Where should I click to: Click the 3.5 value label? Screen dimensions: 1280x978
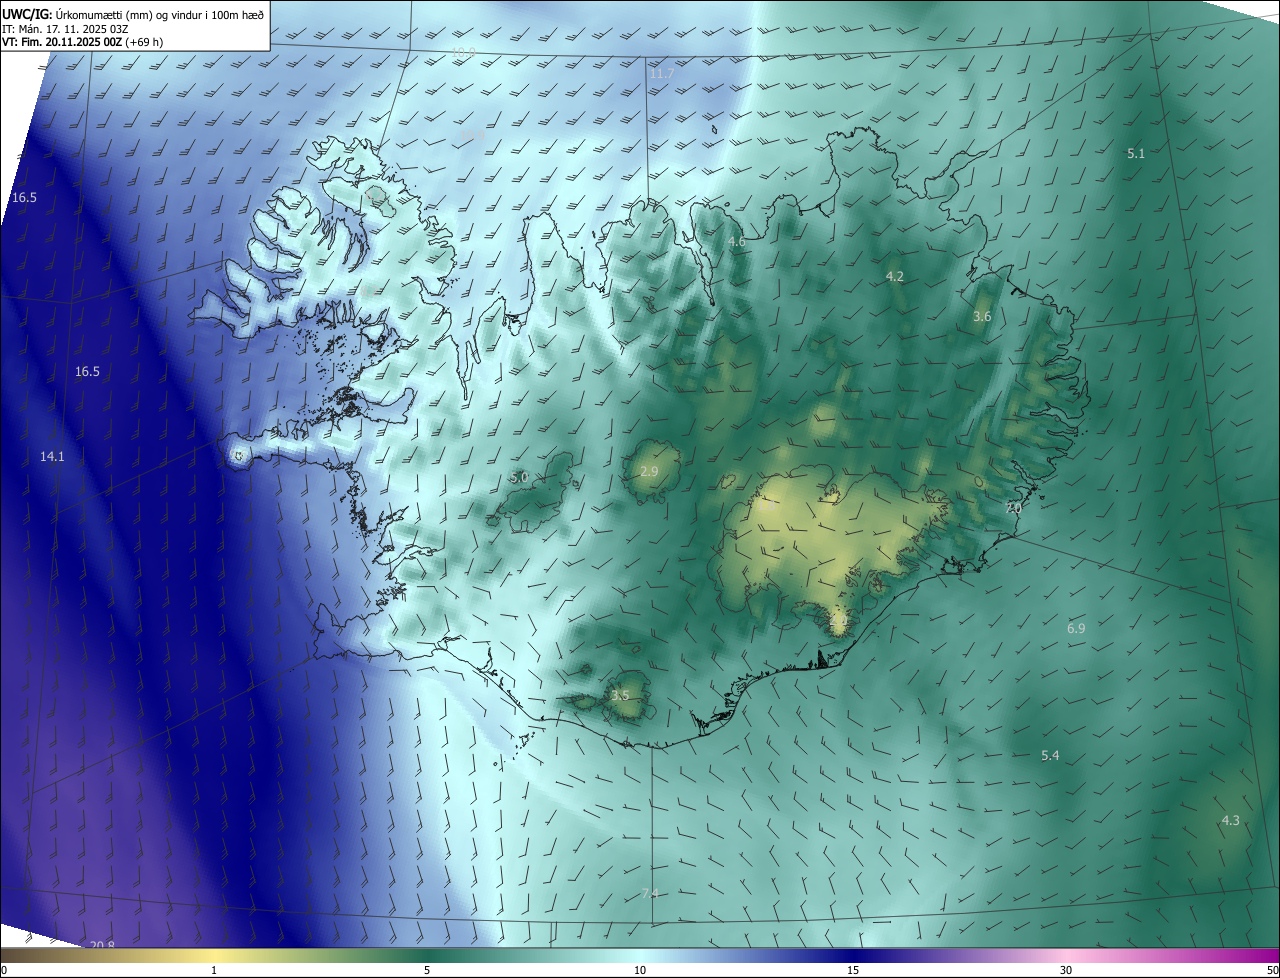pos(620,696)
